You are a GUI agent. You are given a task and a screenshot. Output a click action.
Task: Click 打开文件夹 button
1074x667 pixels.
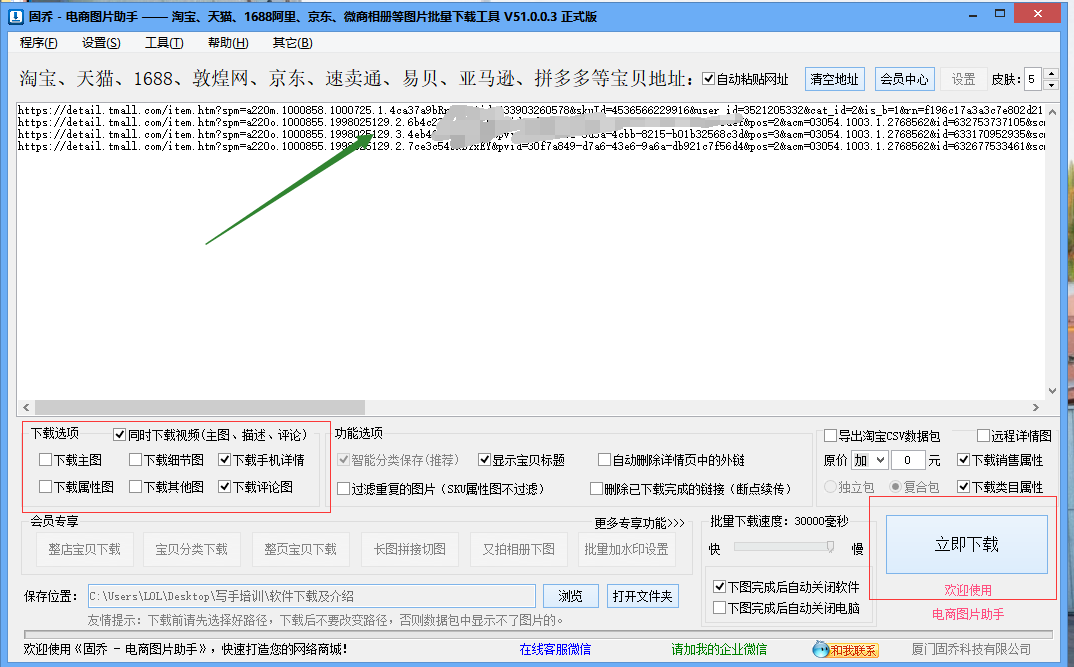pyautogui.click(x=642, y=596)
